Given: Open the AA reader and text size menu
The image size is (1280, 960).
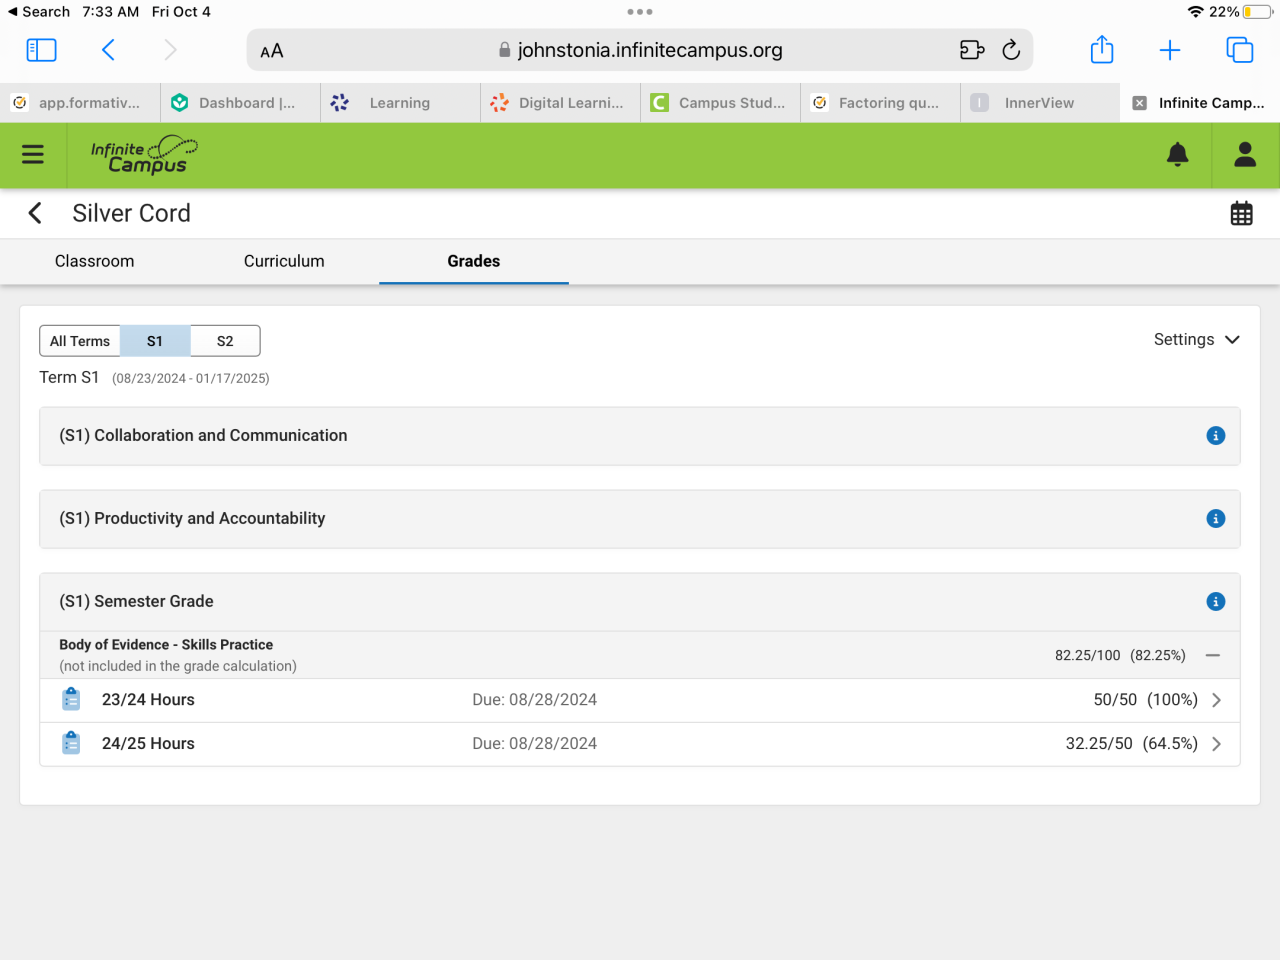Looking at the screenshot, I should click(272, 51).
